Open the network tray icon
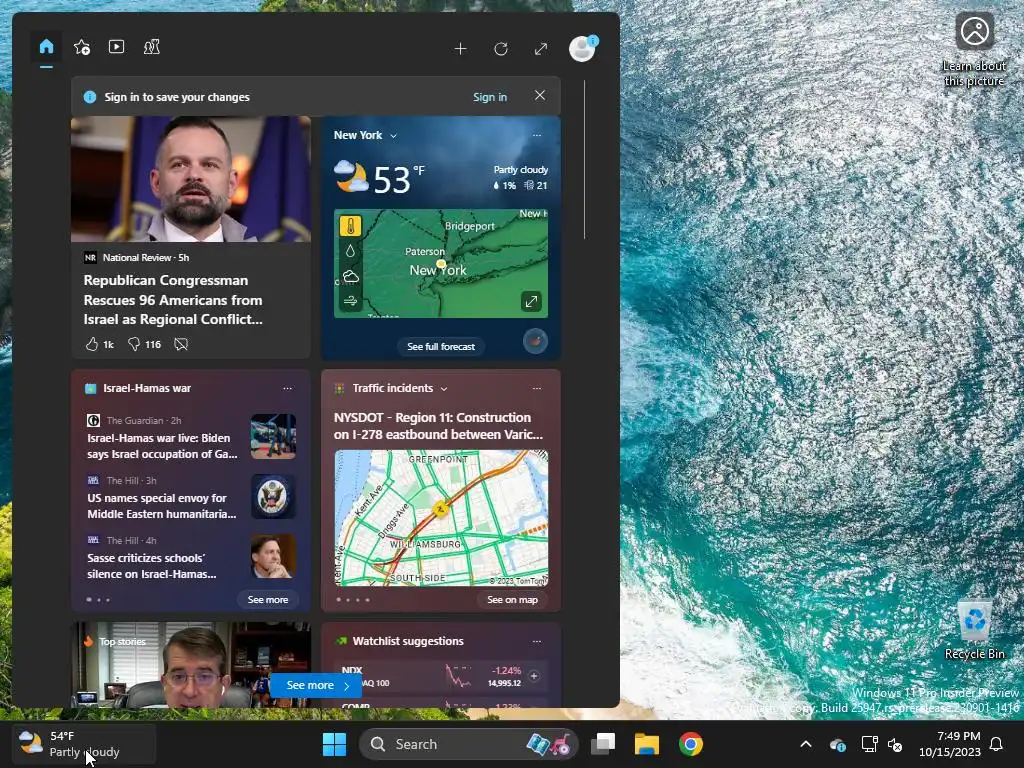The width and height of the screenshot is (1024, 768). click(869, 744)
